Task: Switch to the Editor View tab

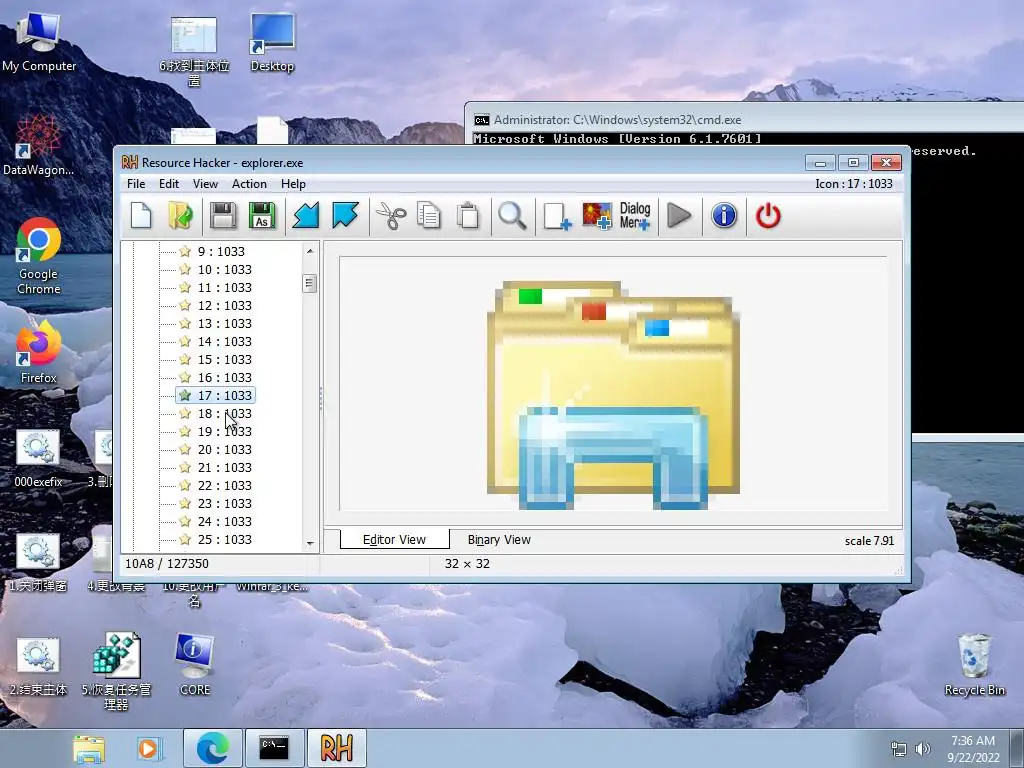Action: 394,540
